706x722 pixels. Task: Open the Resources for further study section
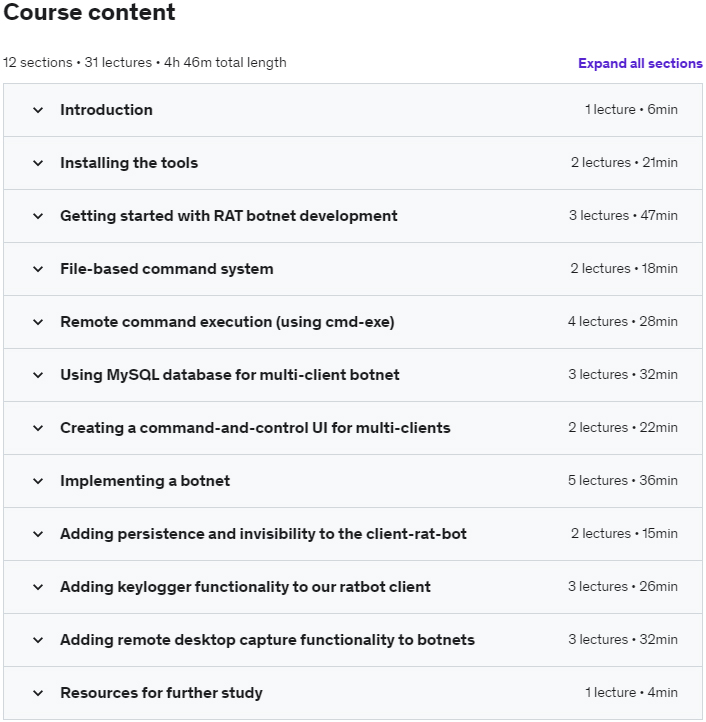161,693
